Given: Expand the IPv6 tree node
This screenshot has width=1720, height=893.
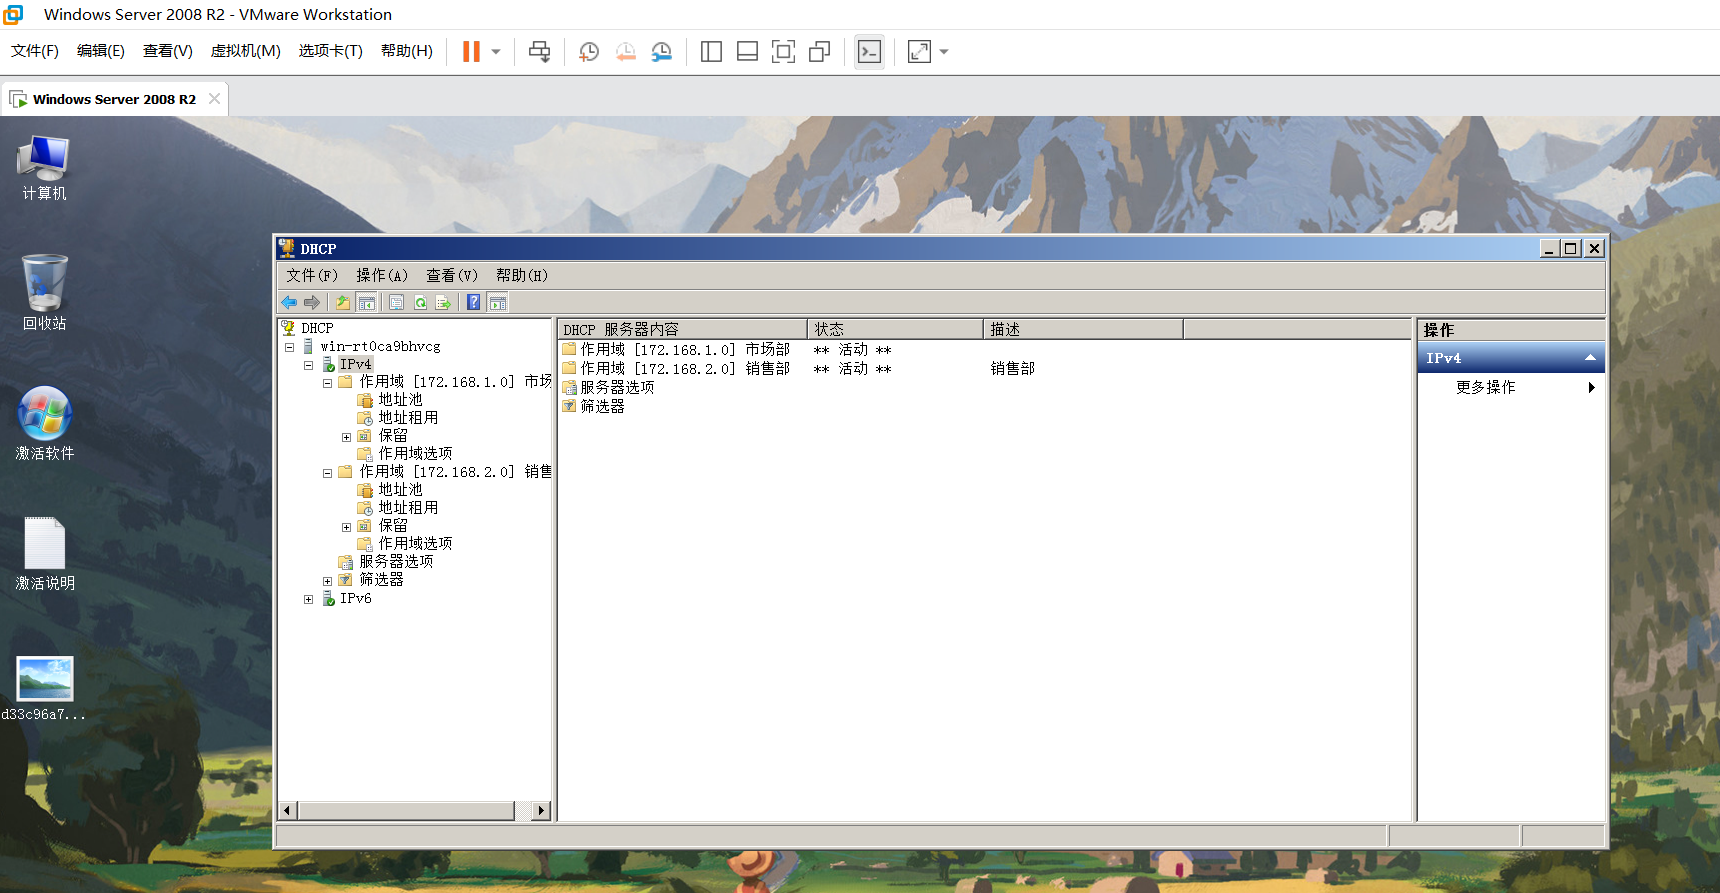Looking at the screenshot, I should (x=308, y=600).
